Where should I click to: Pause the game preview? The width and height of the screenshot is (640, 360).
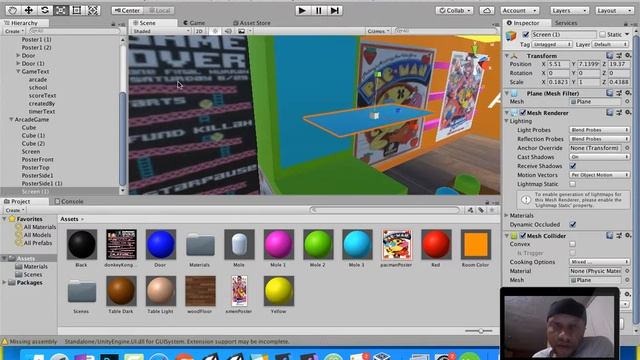(318, 10)
